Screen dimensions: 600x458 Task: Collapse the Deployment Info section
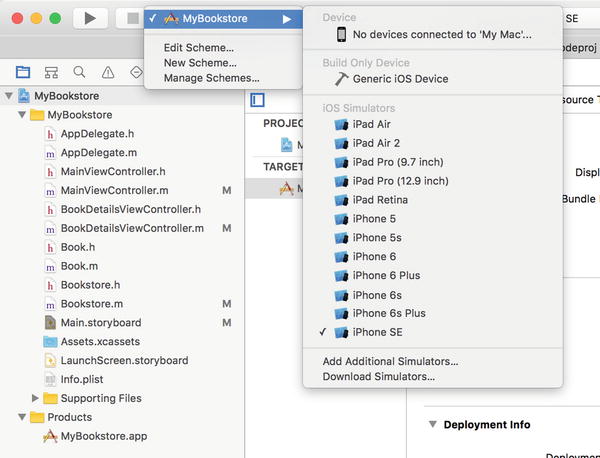pos(433,424)
